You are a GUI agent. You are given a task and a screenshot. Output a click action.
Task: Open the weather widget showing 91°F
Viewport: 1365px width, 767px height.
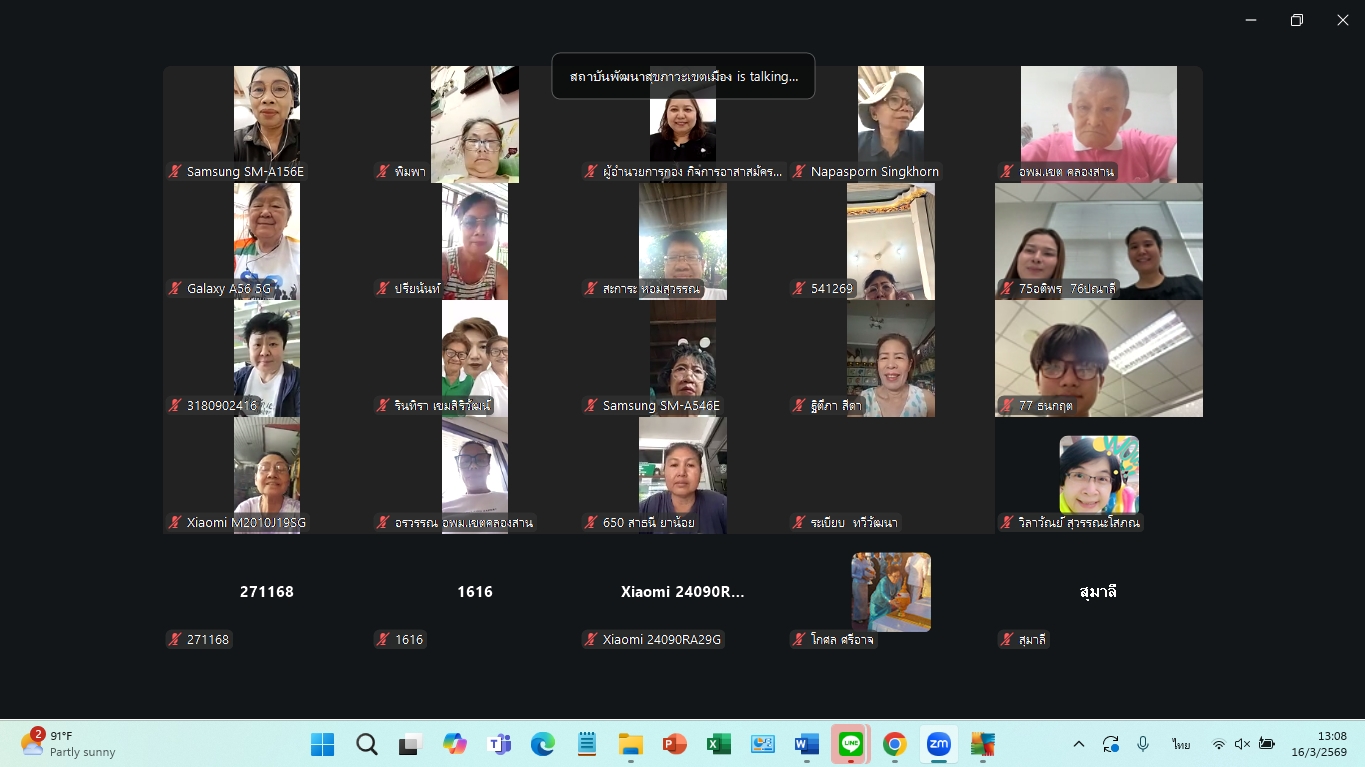coord(68,744)
